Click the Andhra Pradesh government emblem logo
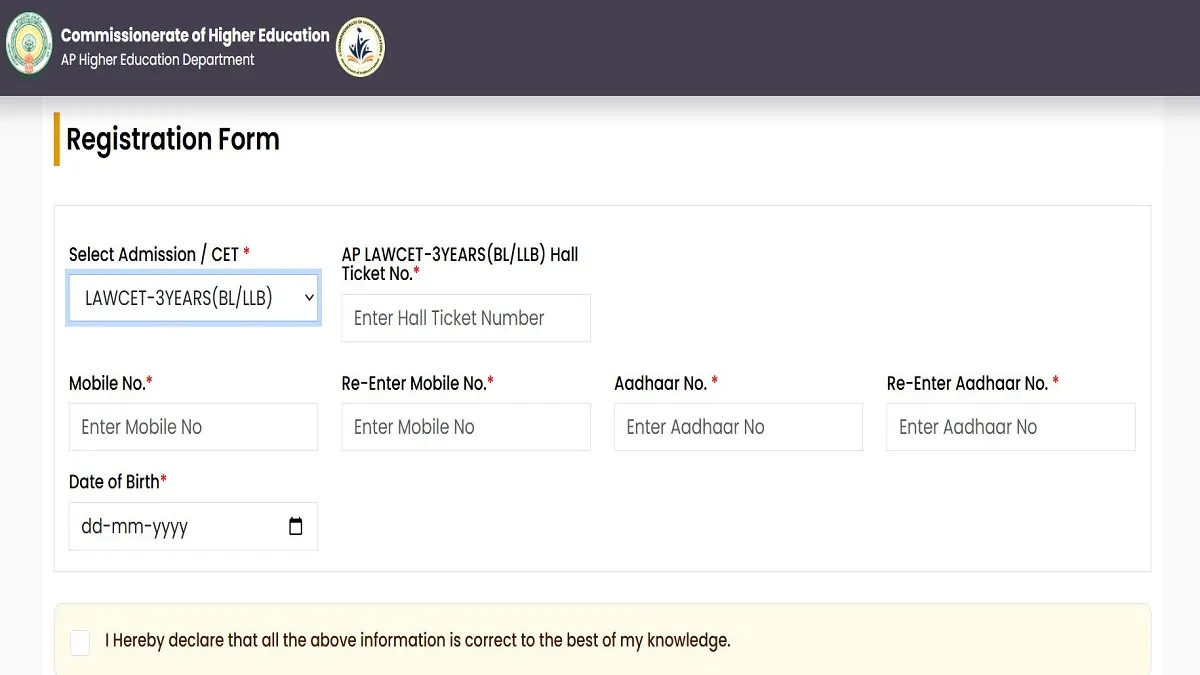This screenshot has width=1200, height=675. pos(28,45)
